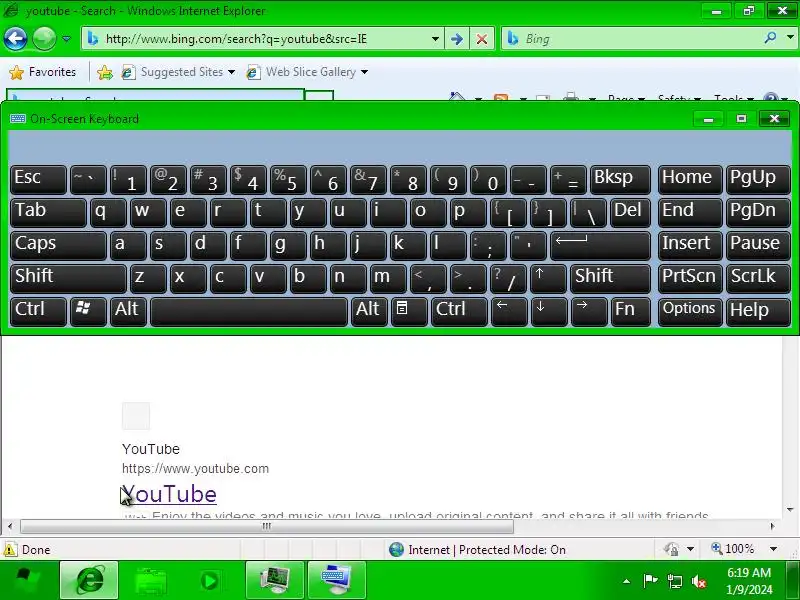Open the zoom level dropdown arrow

(773, 549)
